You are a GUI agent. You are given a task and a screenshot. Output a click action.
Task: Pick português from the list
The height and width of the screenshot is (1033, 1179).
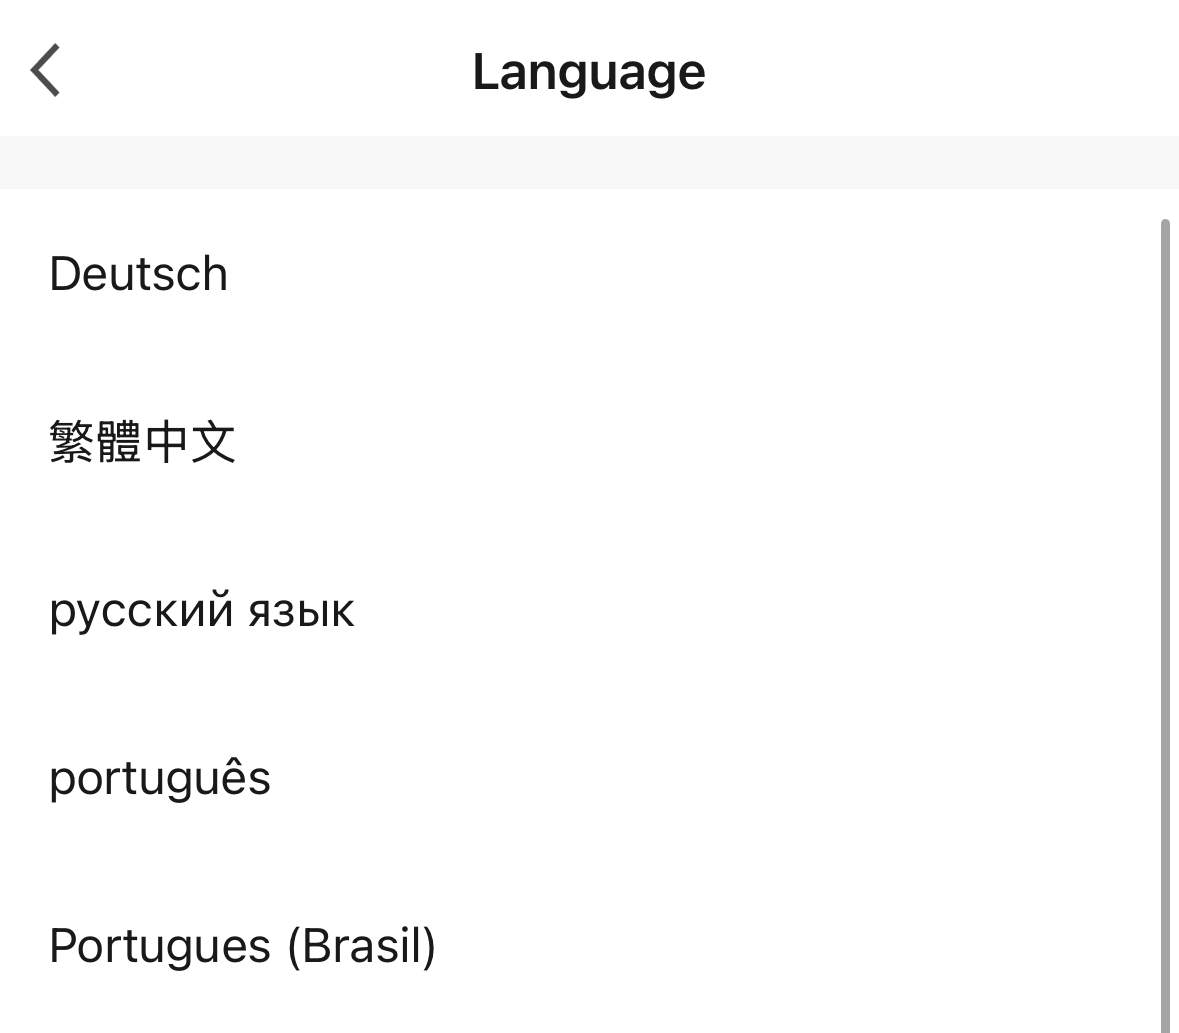(160, 778)
